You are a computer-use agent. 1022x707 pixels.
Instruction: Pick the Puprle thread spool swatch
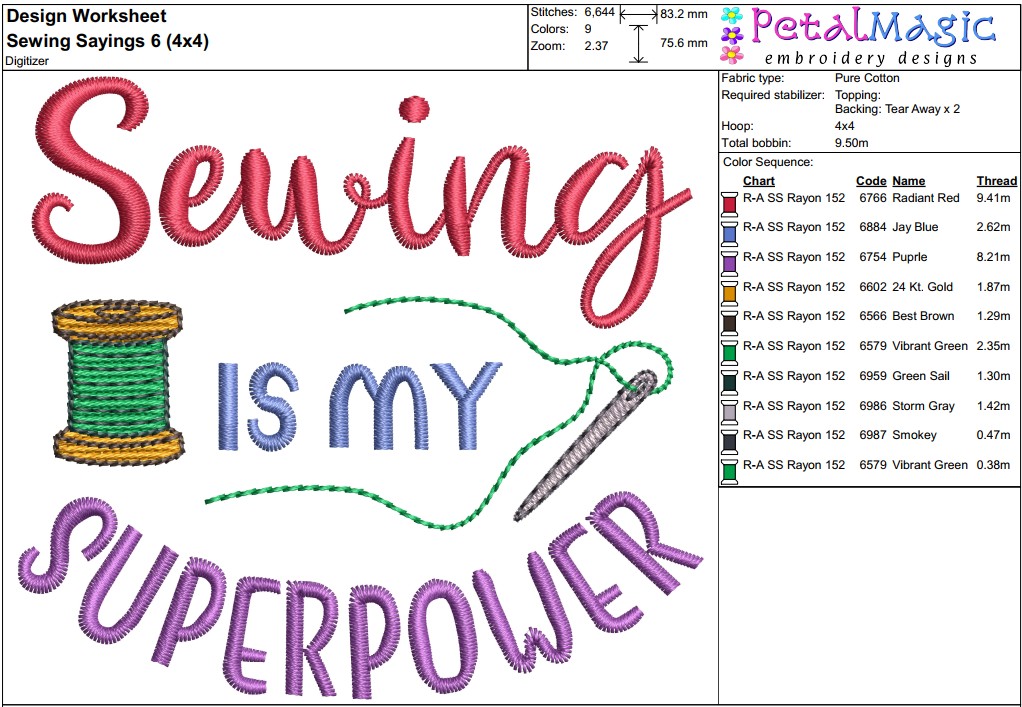(729, 263)
